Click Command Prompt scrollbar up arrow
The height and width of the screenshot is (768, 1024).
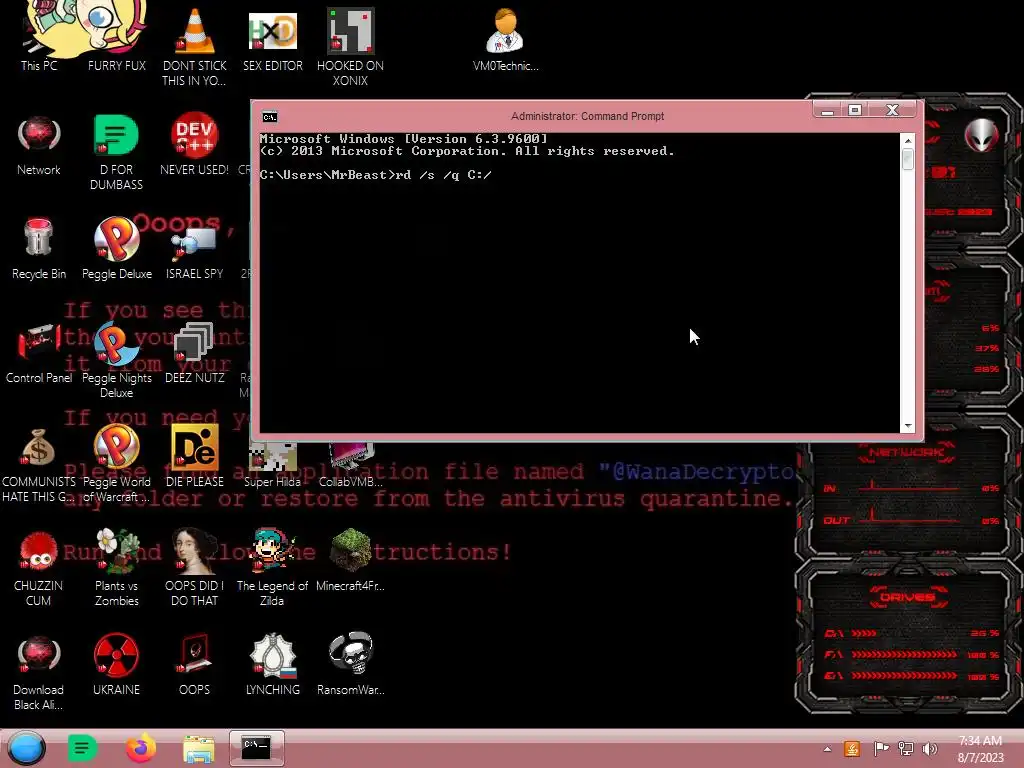(x=907, y=140)
